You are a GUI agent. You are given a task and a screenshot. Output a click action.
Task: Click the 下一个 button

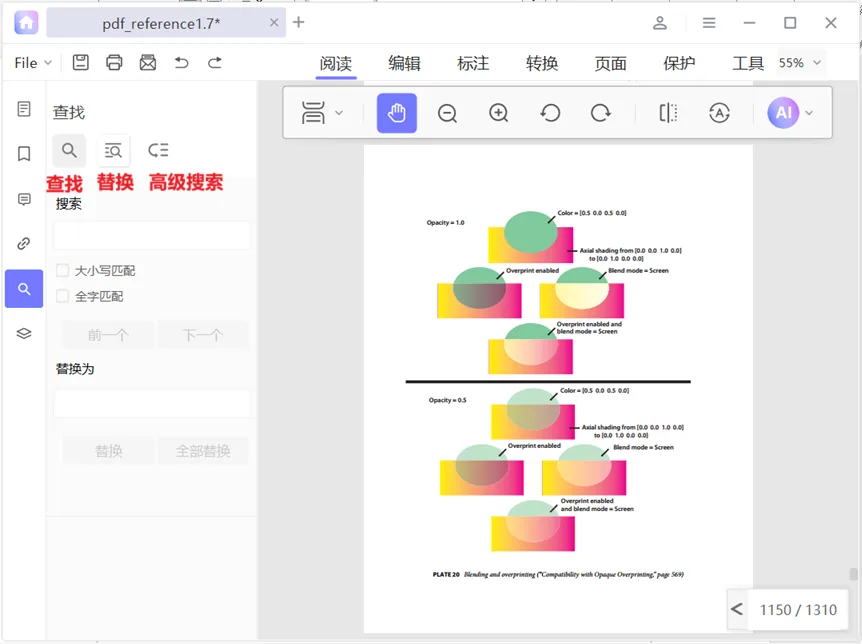pos(203,335)
